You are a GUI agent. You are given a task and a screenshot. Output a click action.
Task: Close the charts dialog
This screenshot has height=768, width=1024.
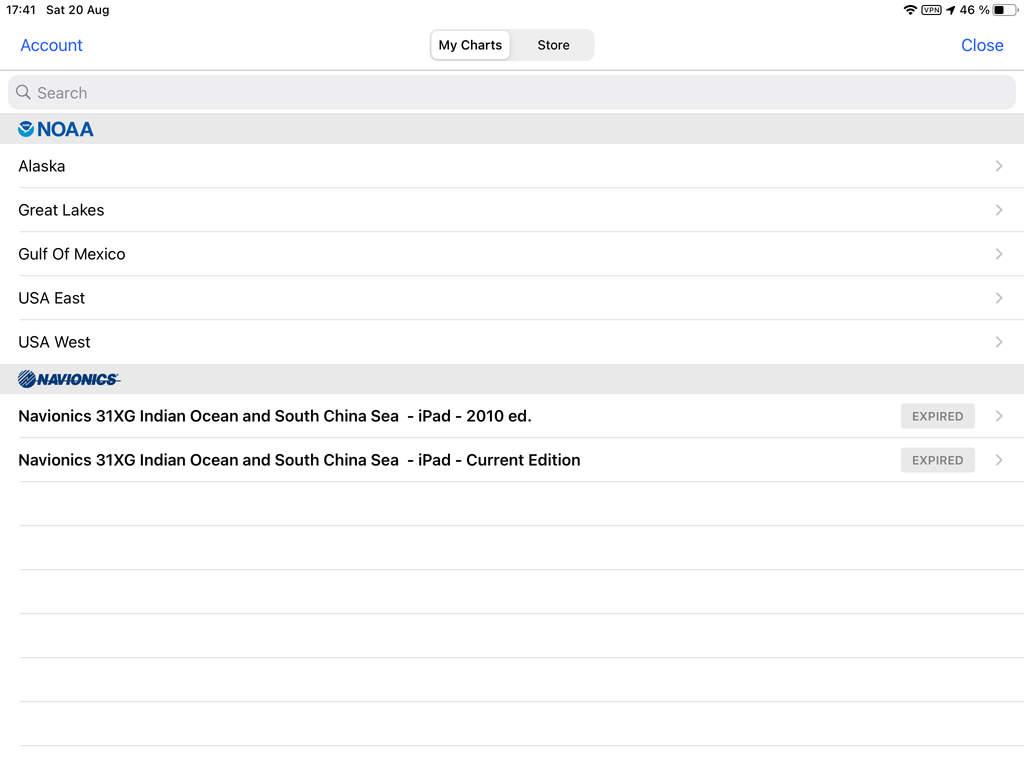click(x=982, y=45)
